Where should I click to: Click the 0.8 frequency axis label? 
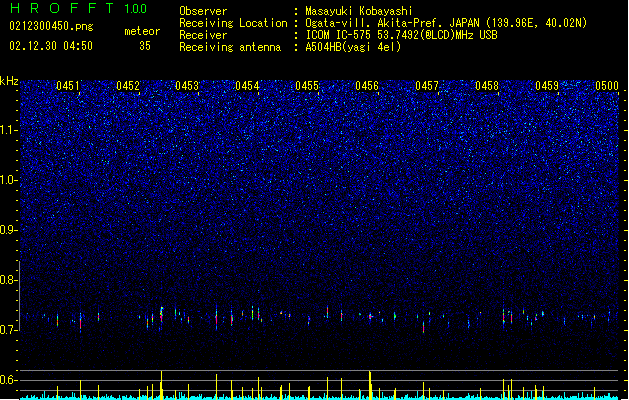tap(8, 280)
